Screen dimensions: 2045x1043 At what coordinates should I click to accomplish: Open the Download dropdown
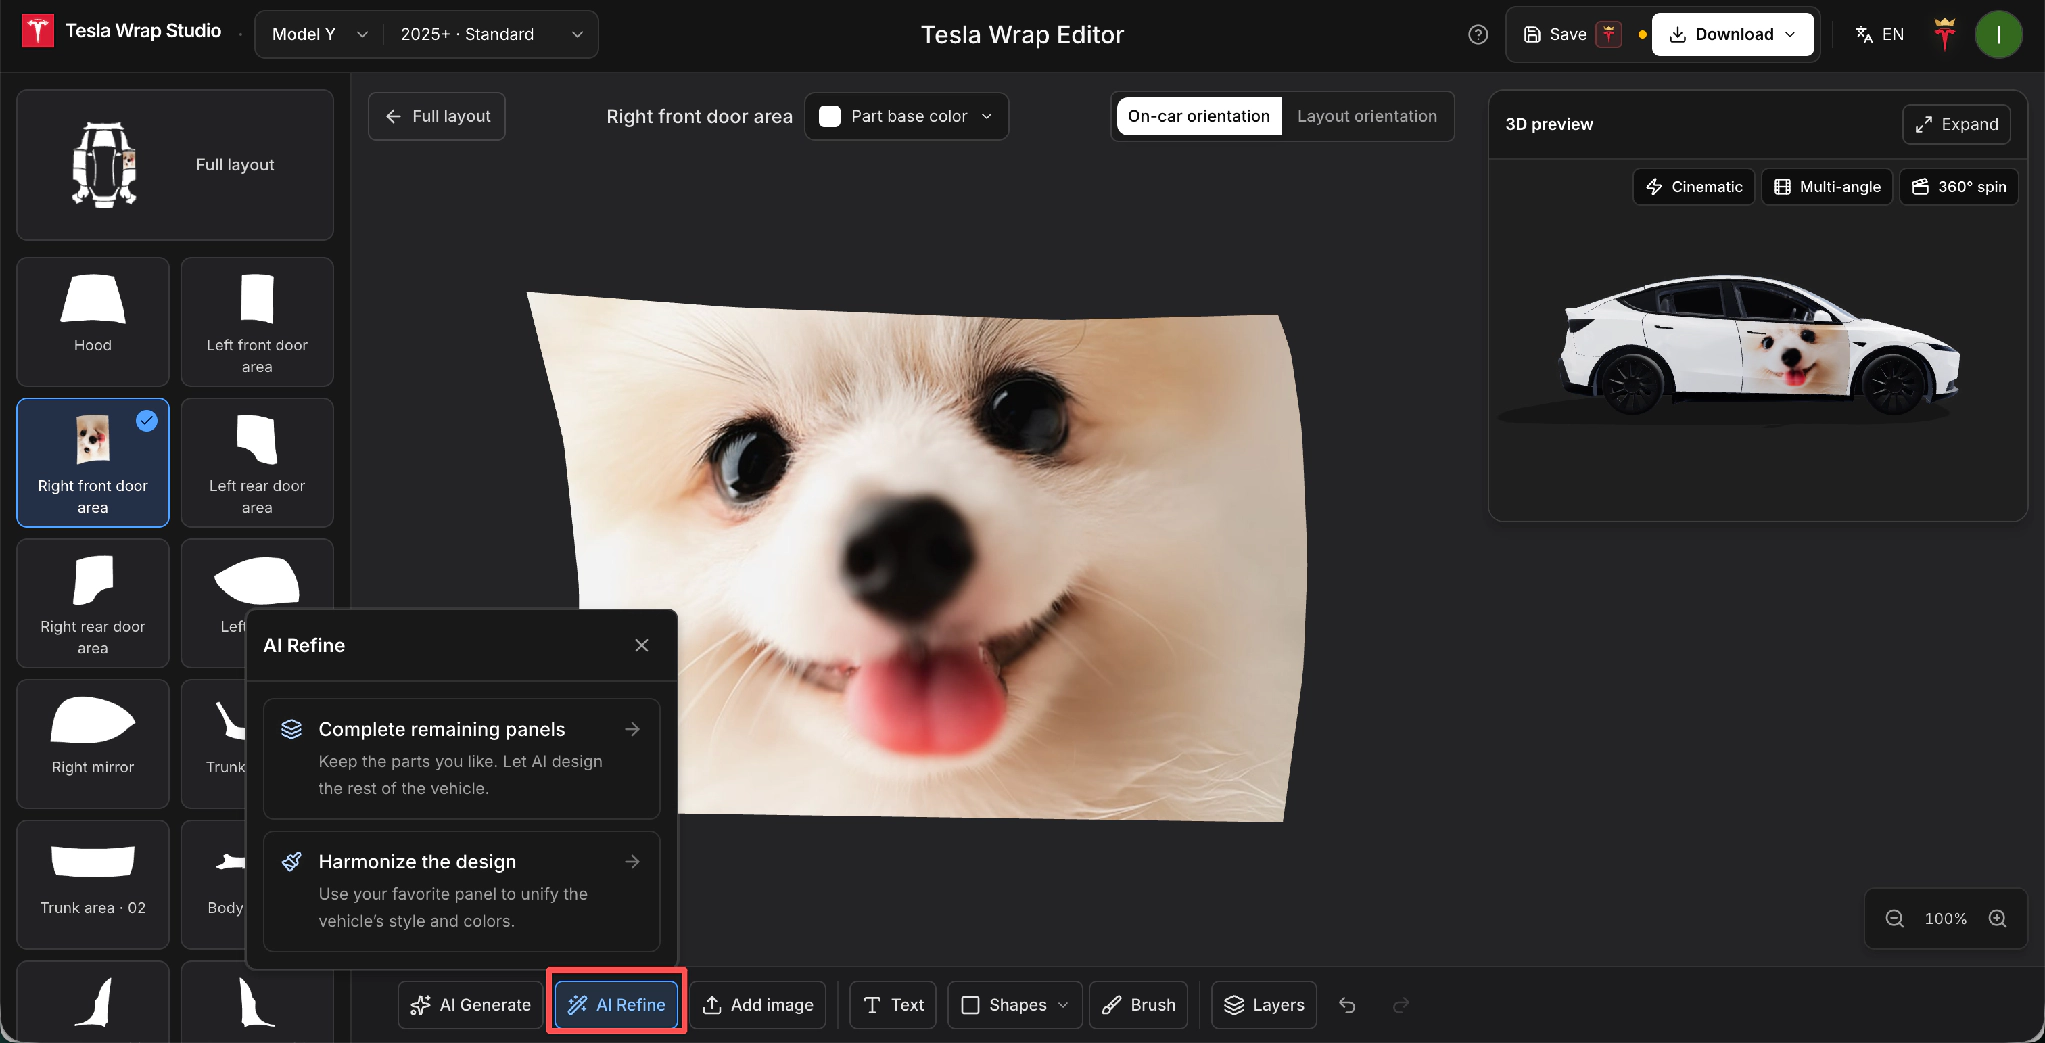[x=1732, y=34]
